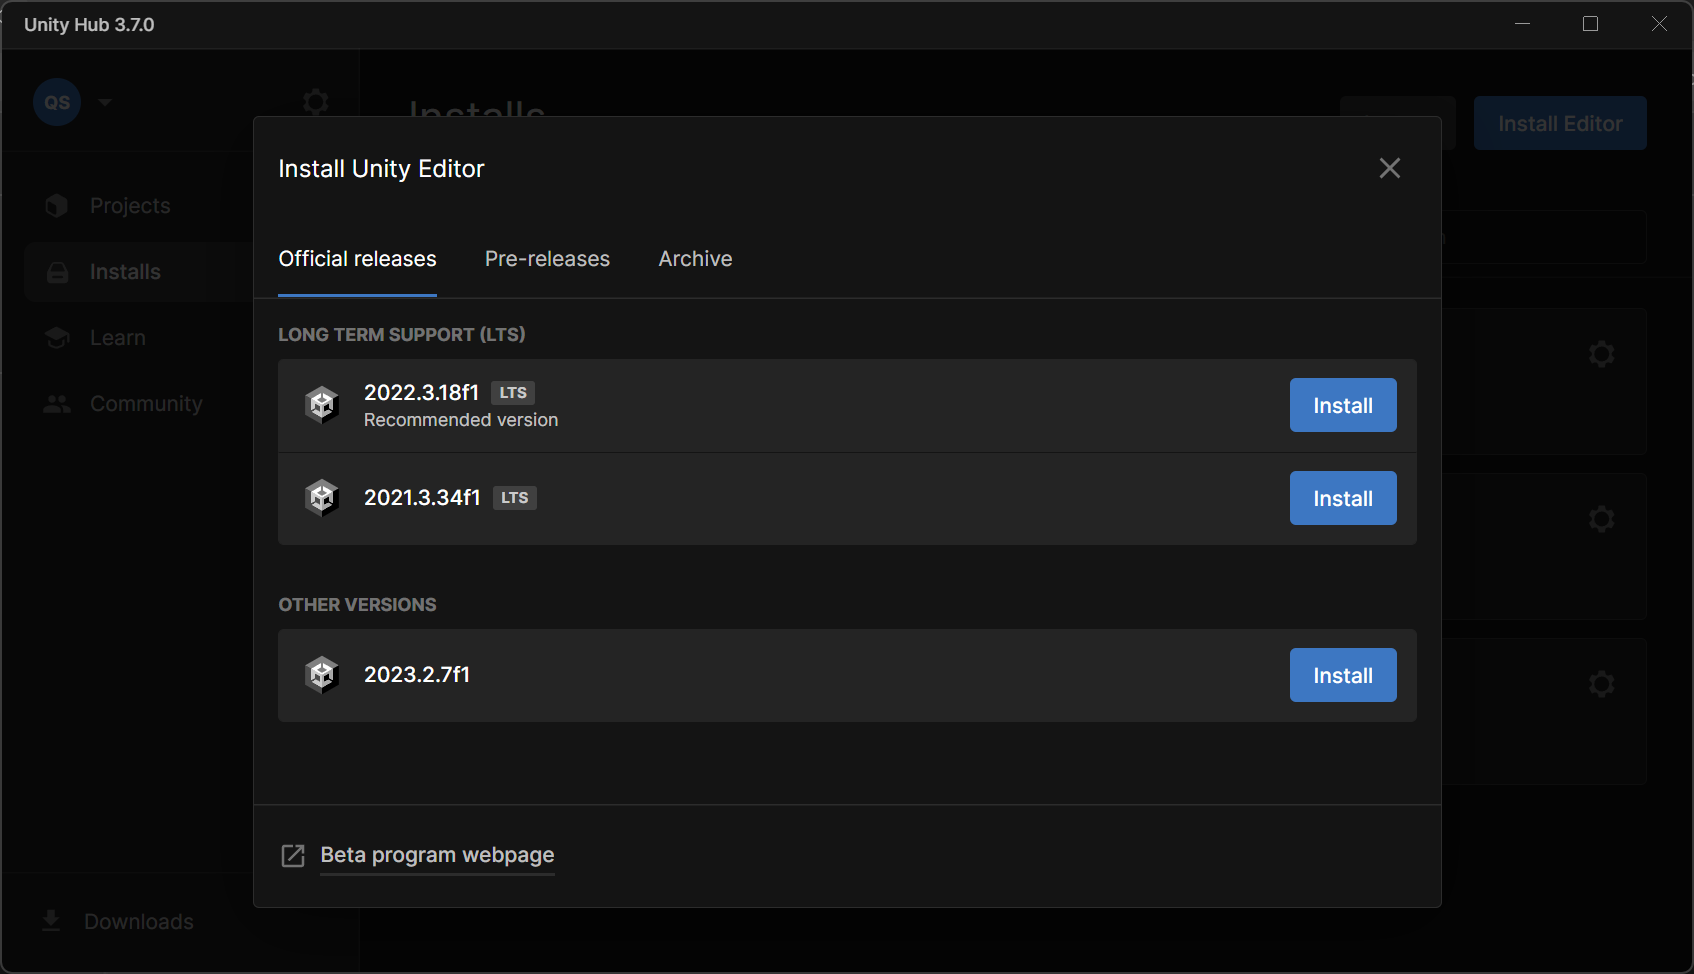Viewport: 1694px width, 974px height.
Task: Click the LTS badge next to 2022.3.18f1
Action: pos(513,393)
